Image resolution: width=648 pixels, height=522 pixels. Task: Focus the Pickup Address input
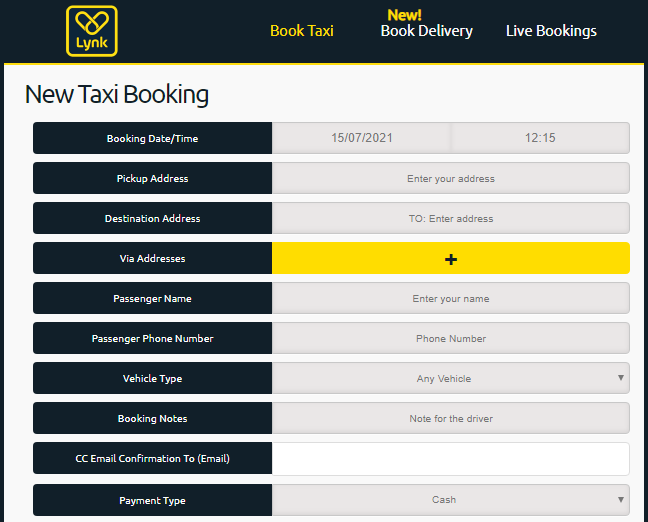tap(451, 178)
